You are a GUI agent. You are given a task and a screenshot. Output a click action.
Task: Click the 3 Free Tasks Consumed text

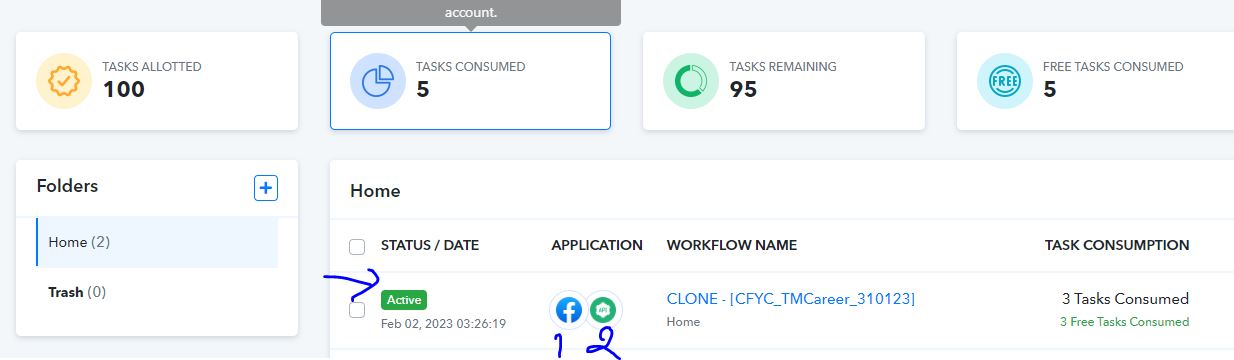[x=1125, y=322]
